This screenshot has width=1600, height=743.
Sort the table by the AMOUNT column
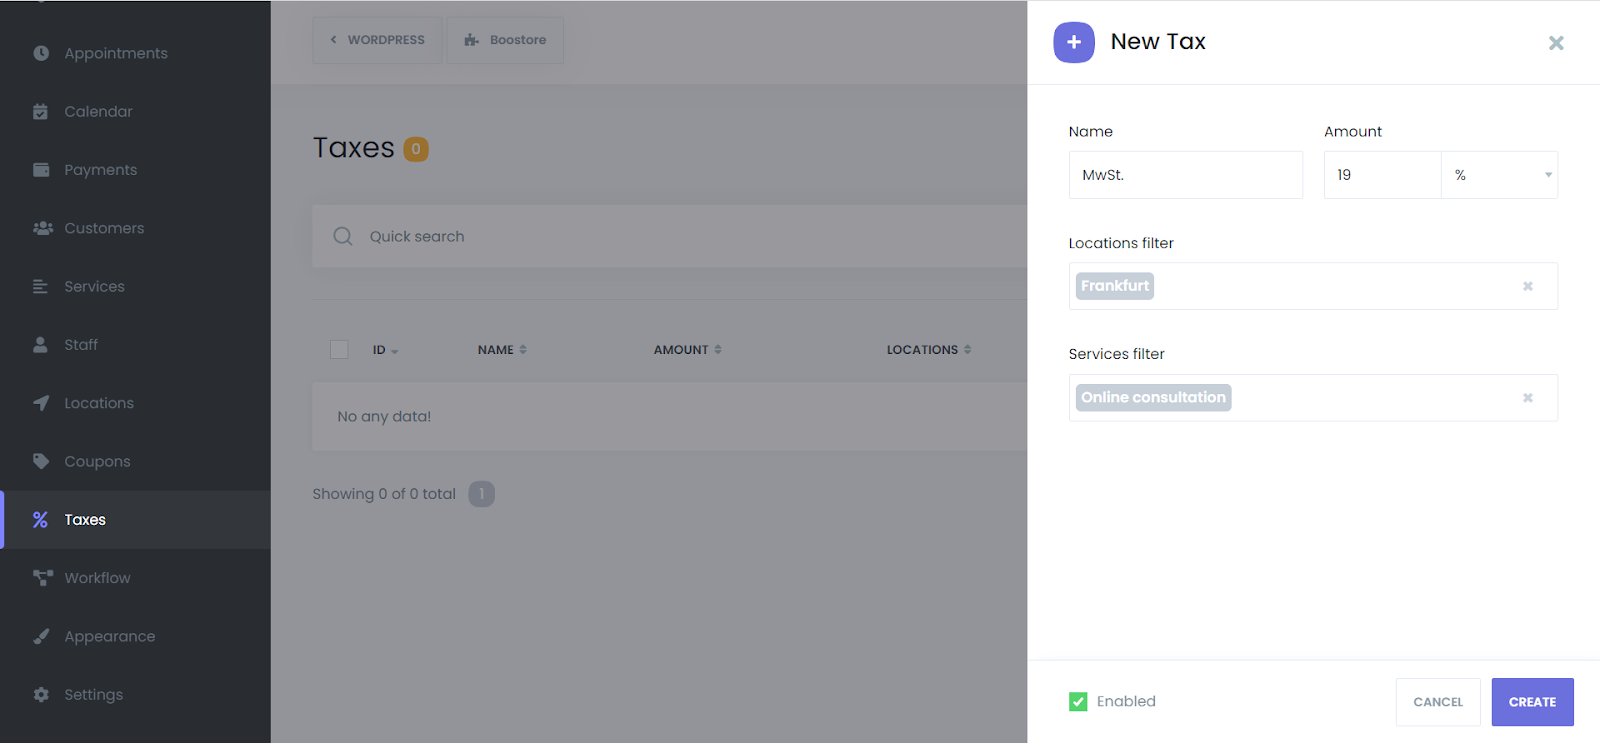687,350
